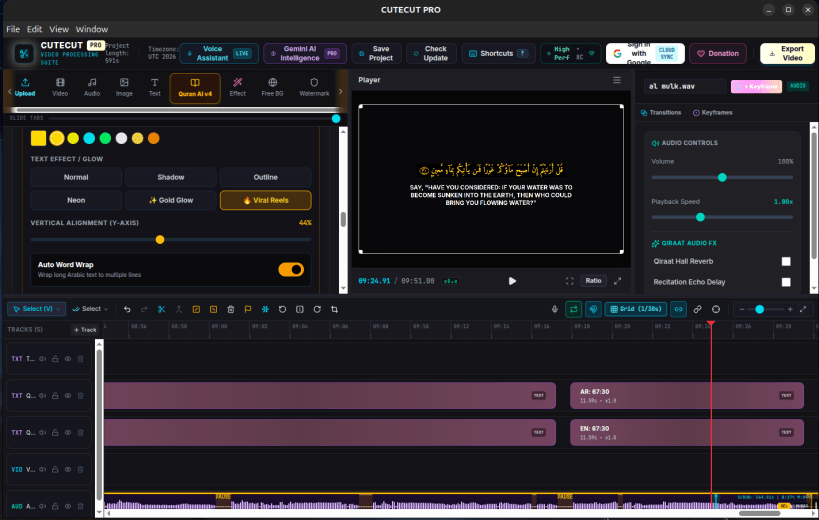The image size is (819, 520).
Task: Delete the VID track with its trash icon
Action: pyautogui.click(x=80, y=469)
